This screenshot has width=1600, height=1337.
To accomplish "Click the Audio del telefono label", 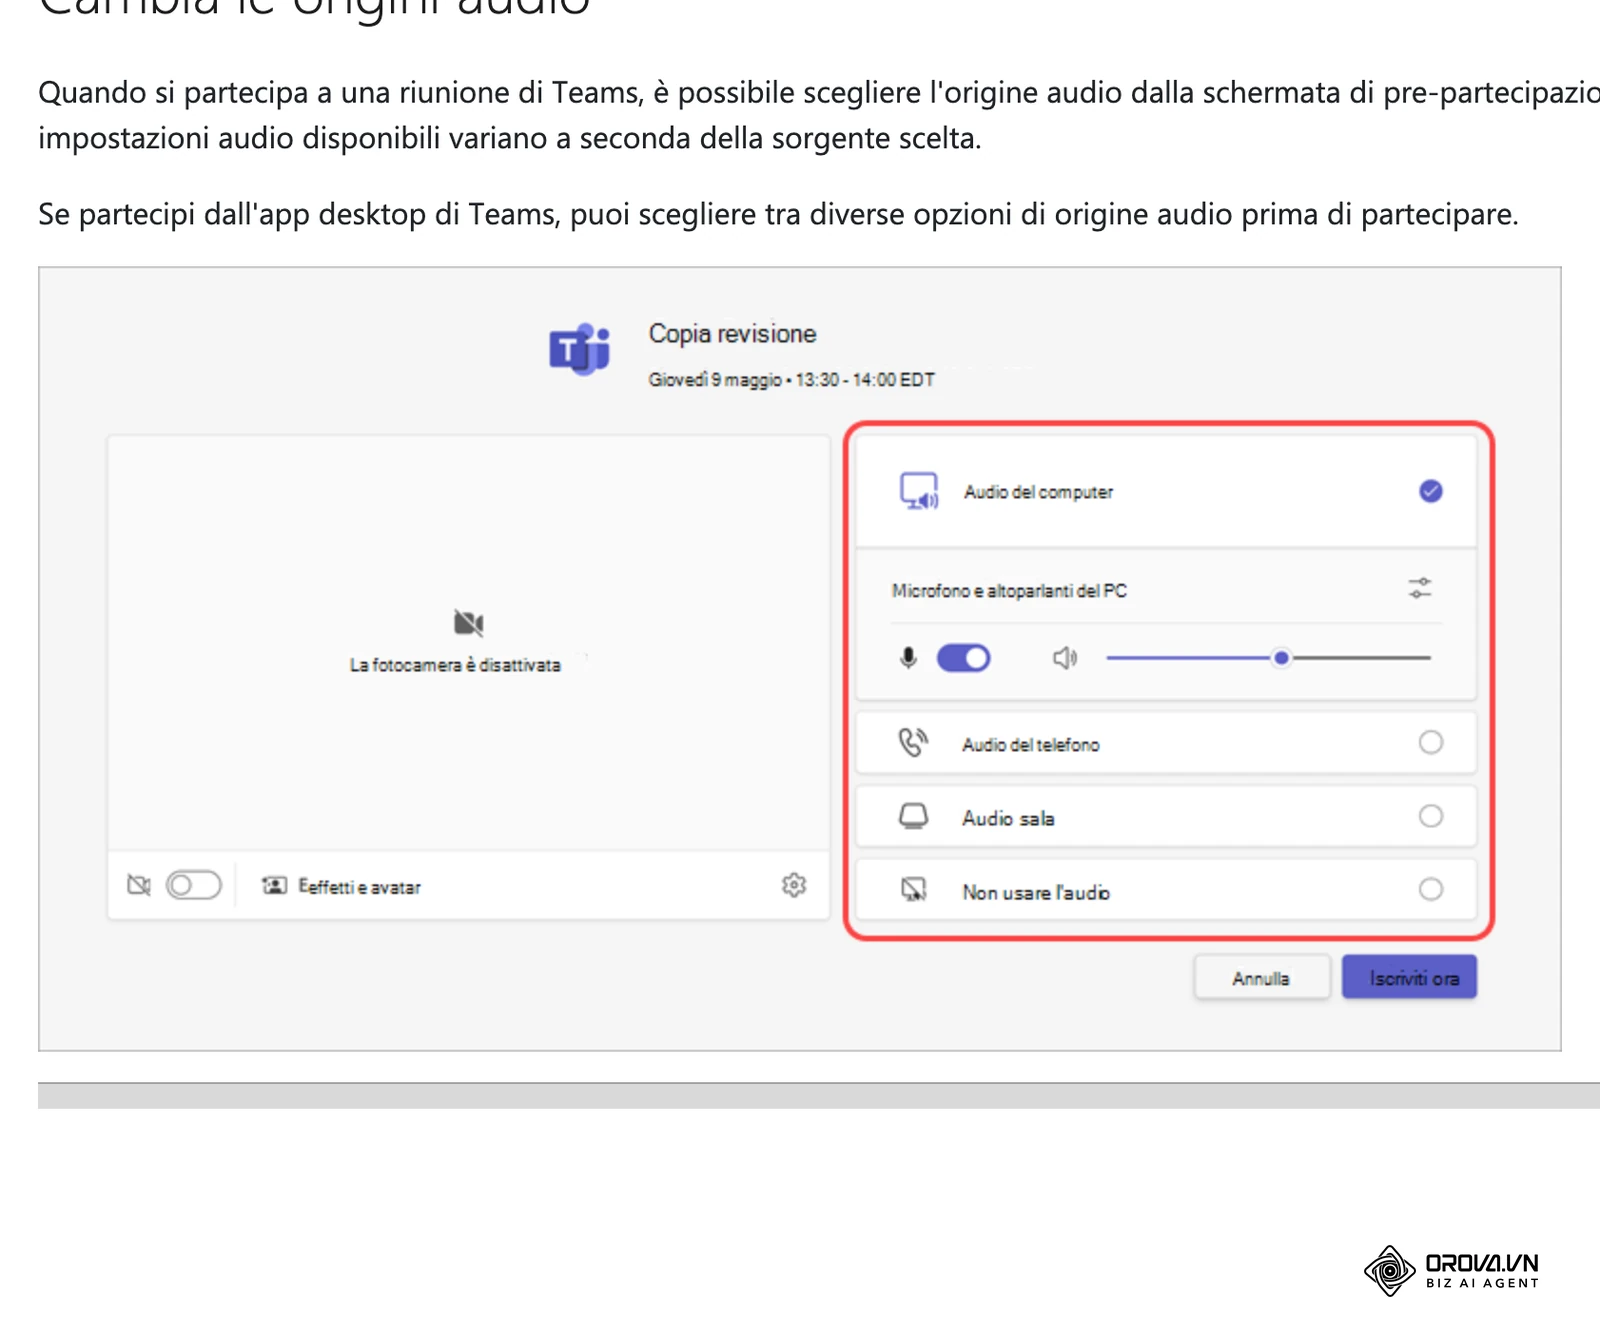I will point(1031,745).
